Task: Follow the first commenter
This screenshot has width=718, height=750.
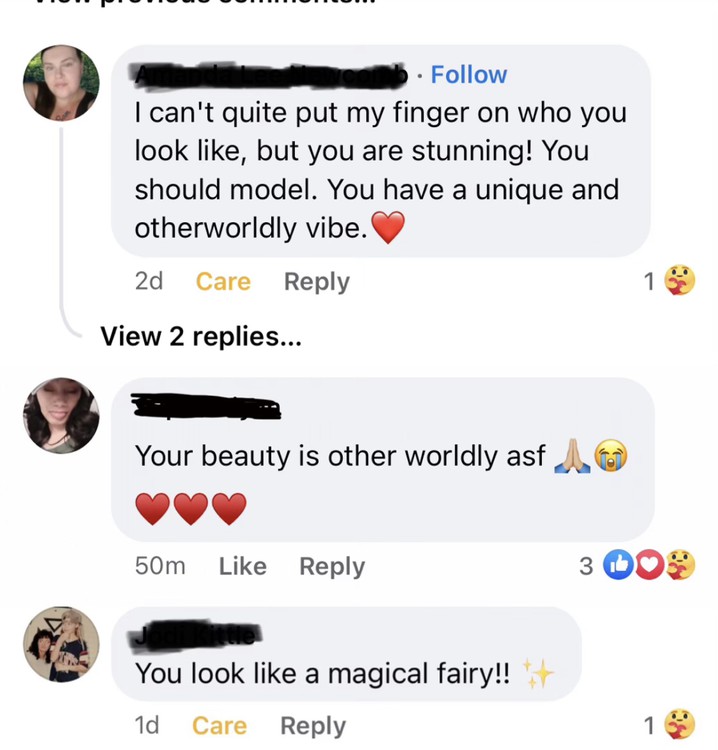Action: pyautogui.click(x=468, y=75)
